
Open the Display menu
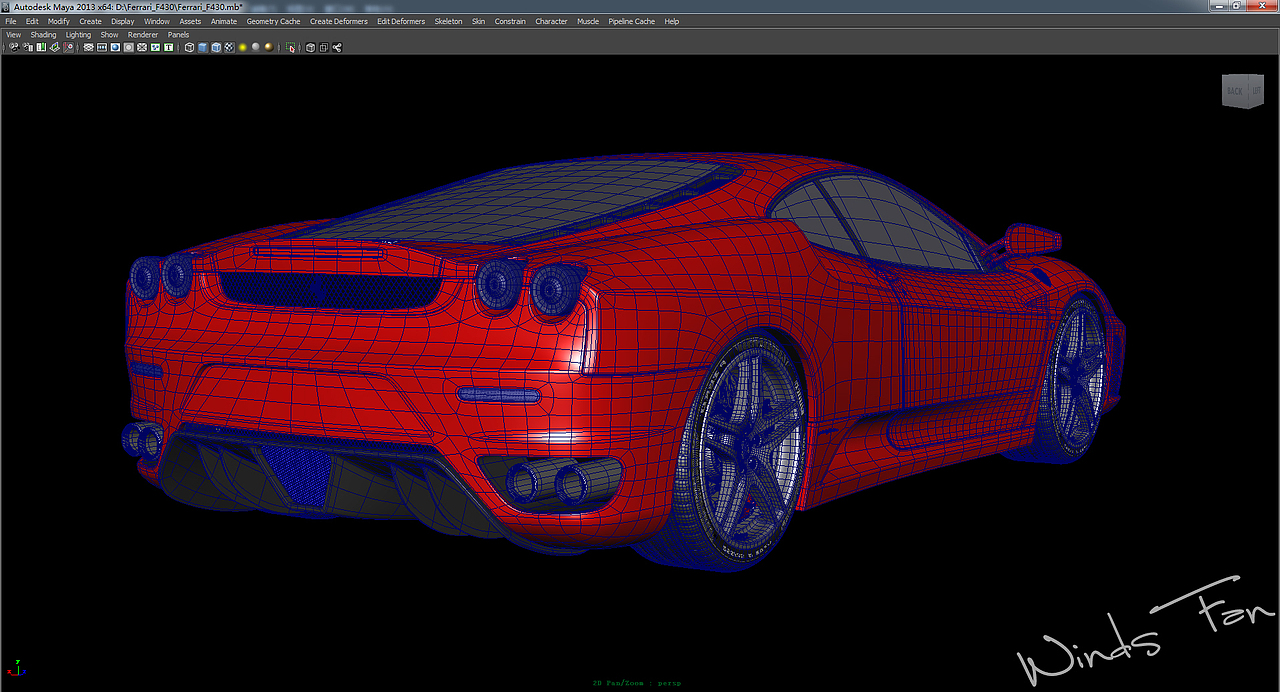pyautogui.click(x=123, y=21)
